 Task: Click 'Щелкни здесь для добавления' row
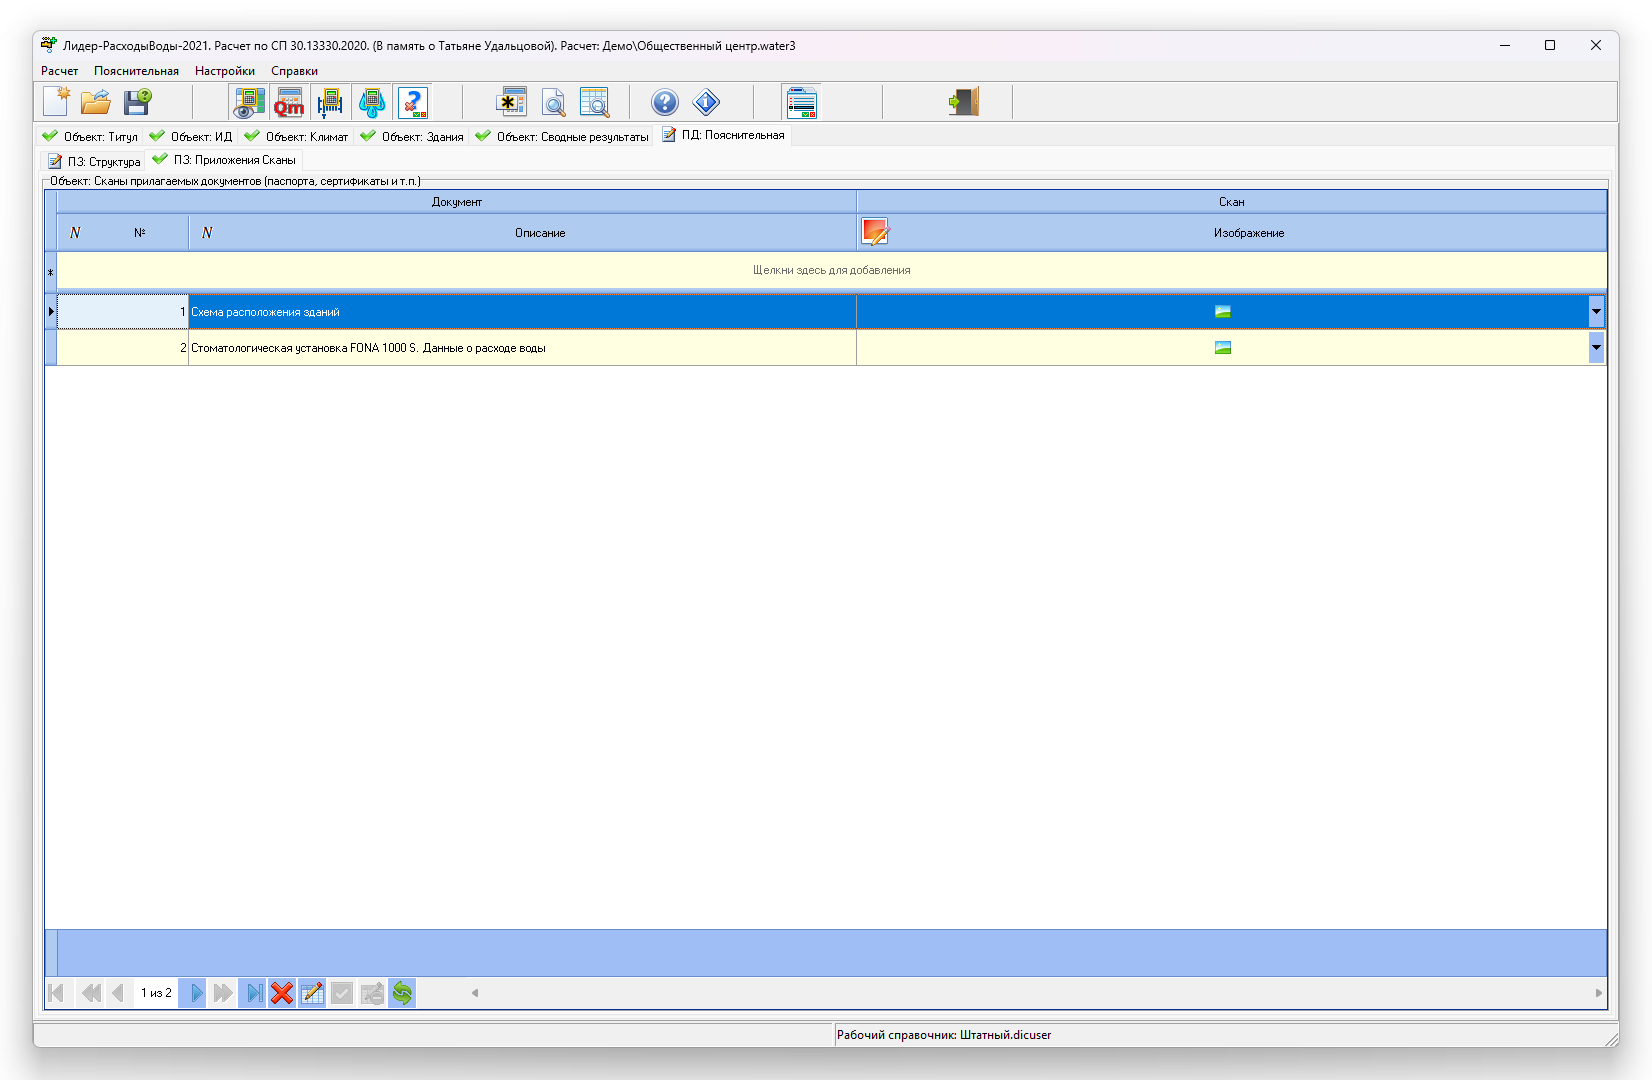tap(831, 270)
